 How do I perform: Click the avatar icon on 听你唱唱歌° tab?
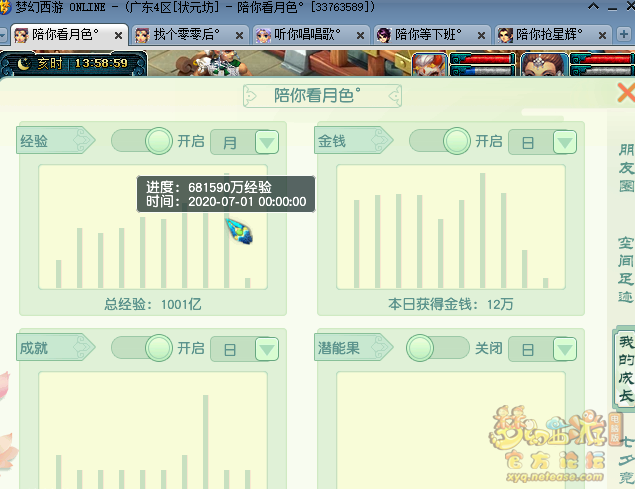263,36
